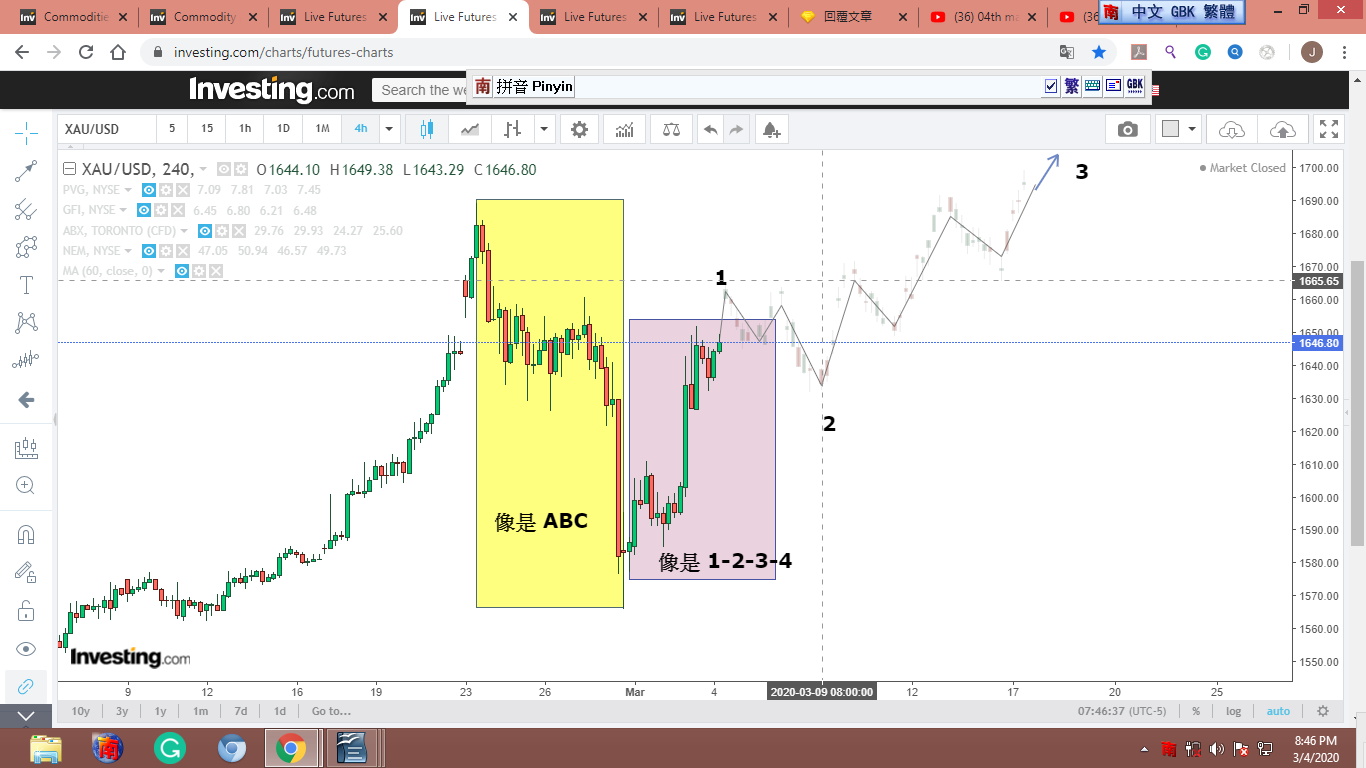
Task: Open the bar style dropdown arrow
Action: [544, 129]
